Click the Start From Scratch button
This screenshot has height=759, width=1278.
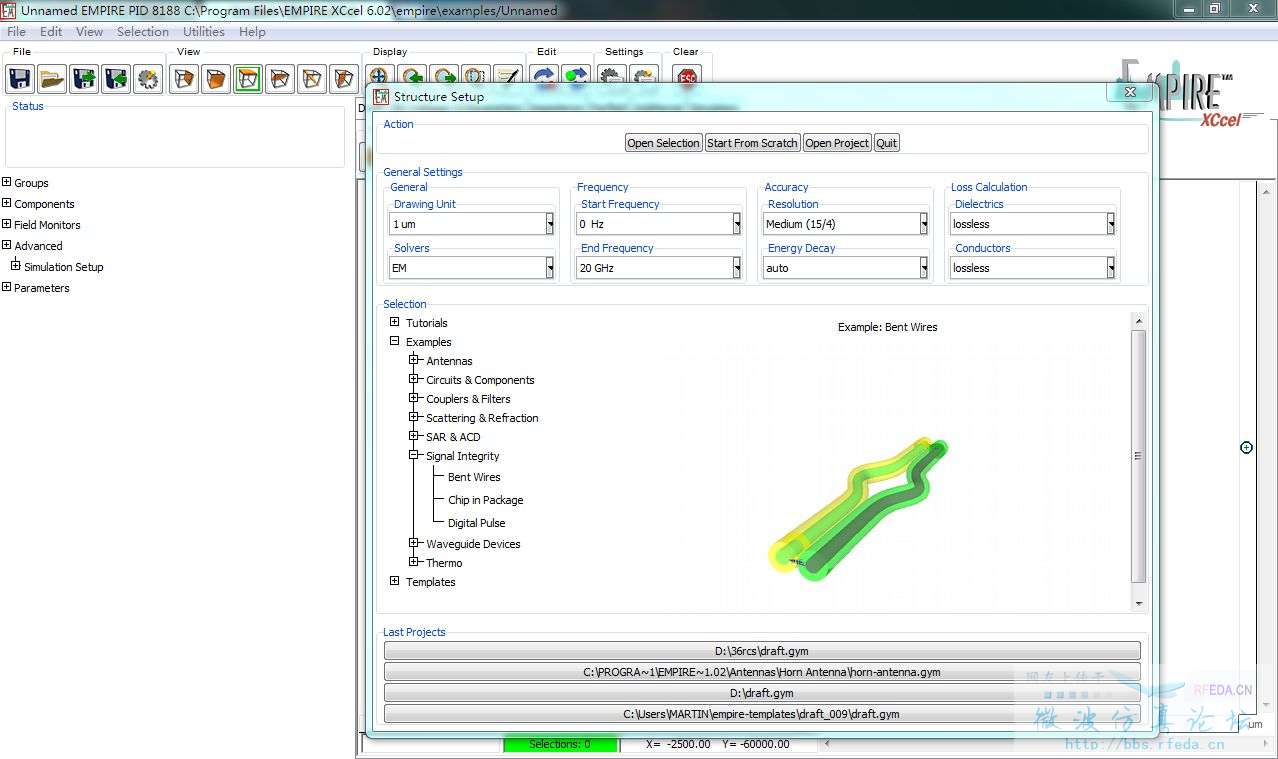752,143
